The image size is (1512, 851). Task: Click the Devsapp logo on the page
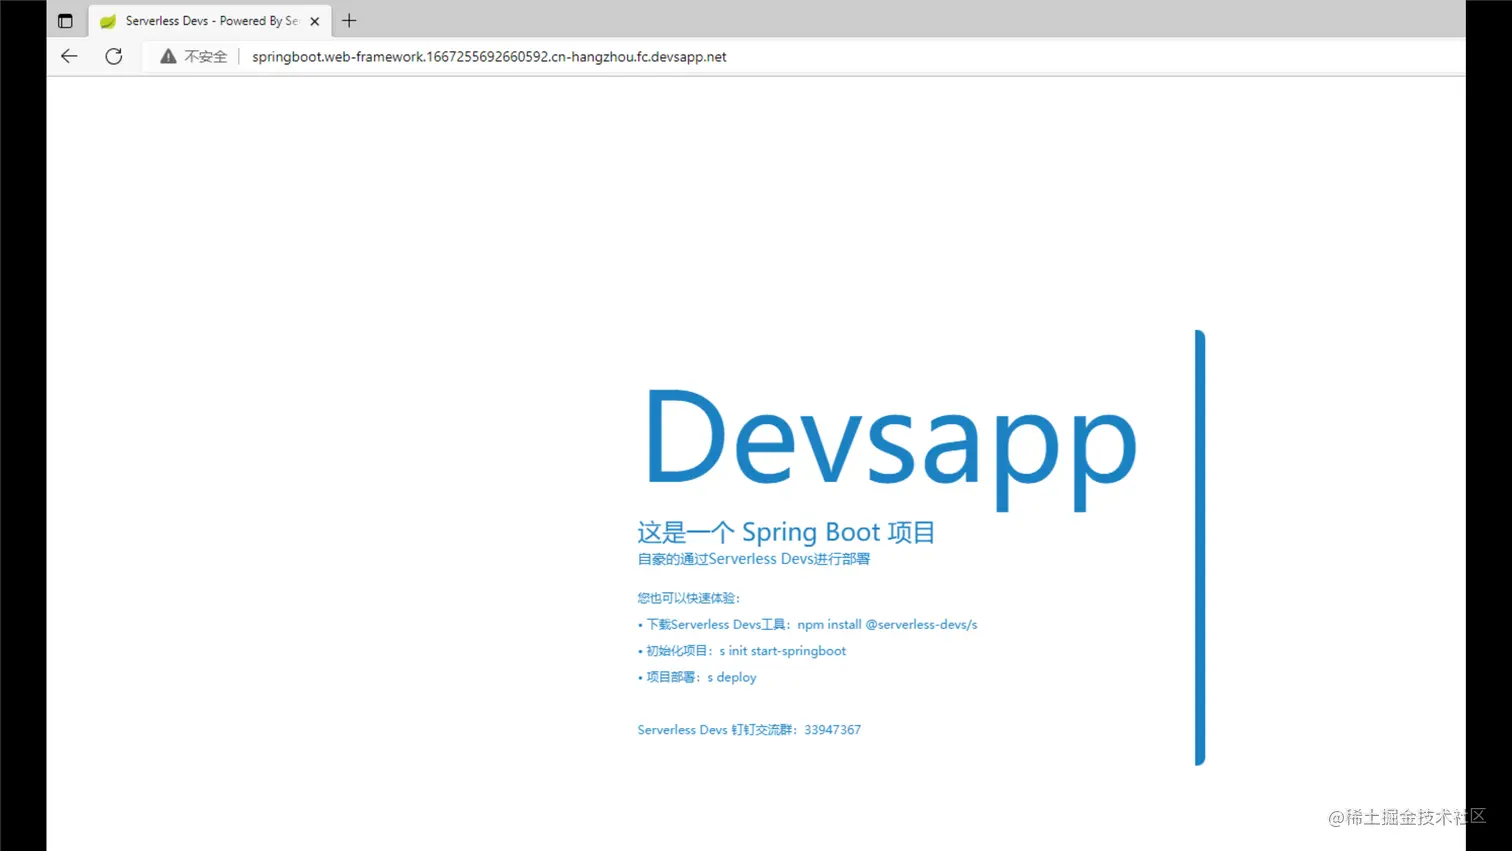pos(888,438)
